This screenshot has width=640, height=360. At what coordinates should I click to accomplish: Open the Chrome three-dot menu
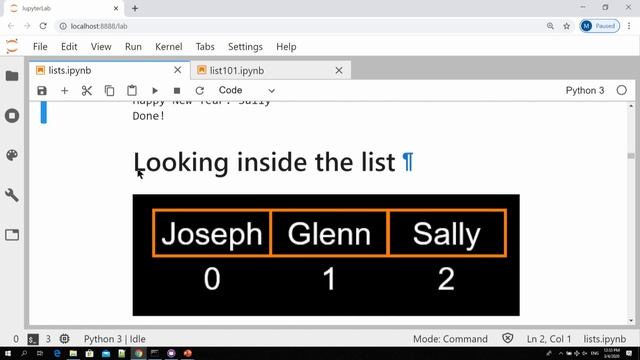(629, 26)
